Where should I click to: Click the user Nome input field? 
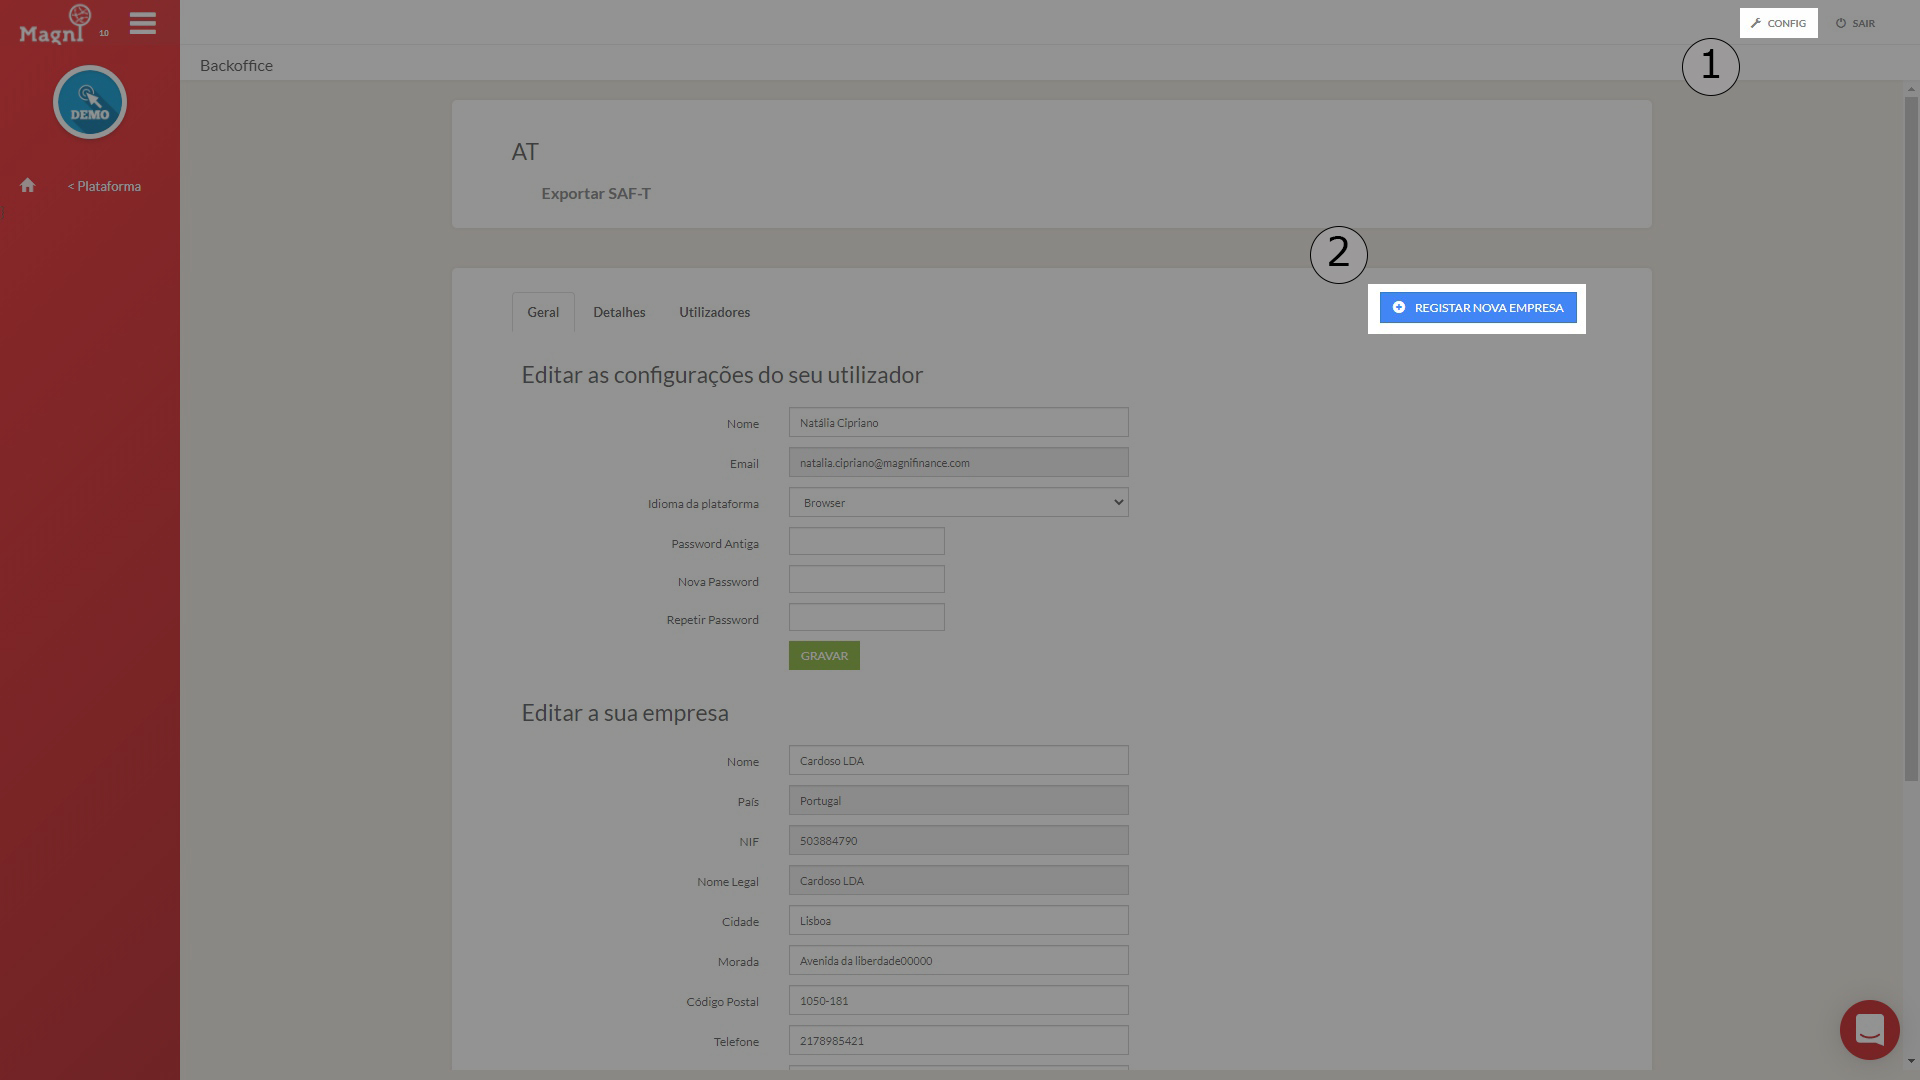(958, 423)
